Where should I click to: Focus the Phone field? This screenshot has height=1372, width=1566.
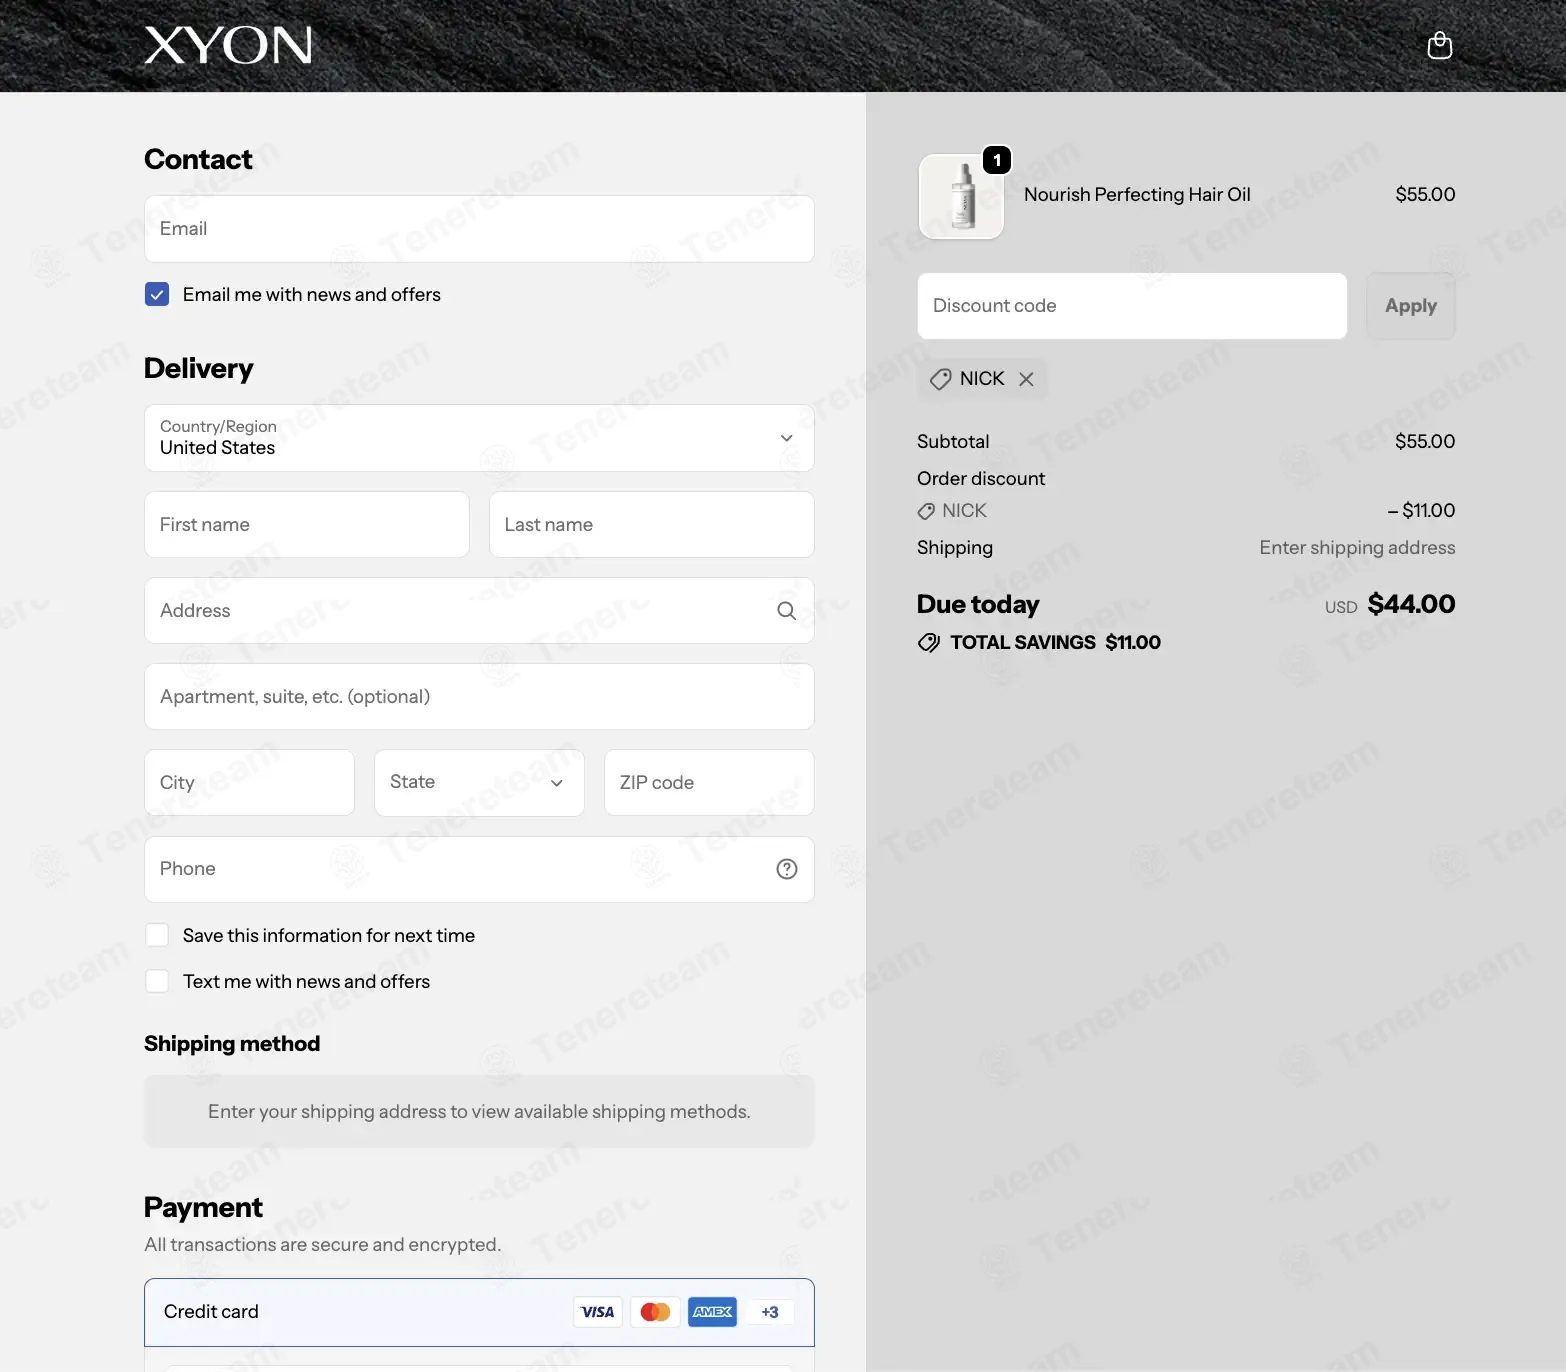pos(479,869)
